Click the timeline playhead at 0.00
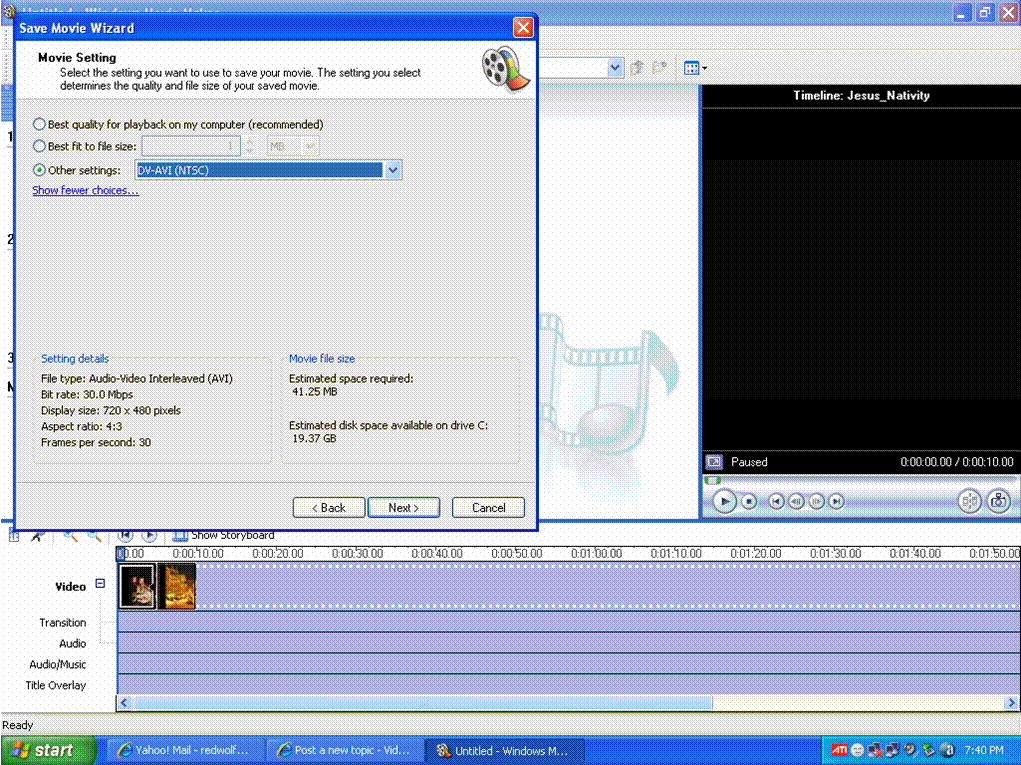This screenshot has height=765, width=1021. [121, 553]
